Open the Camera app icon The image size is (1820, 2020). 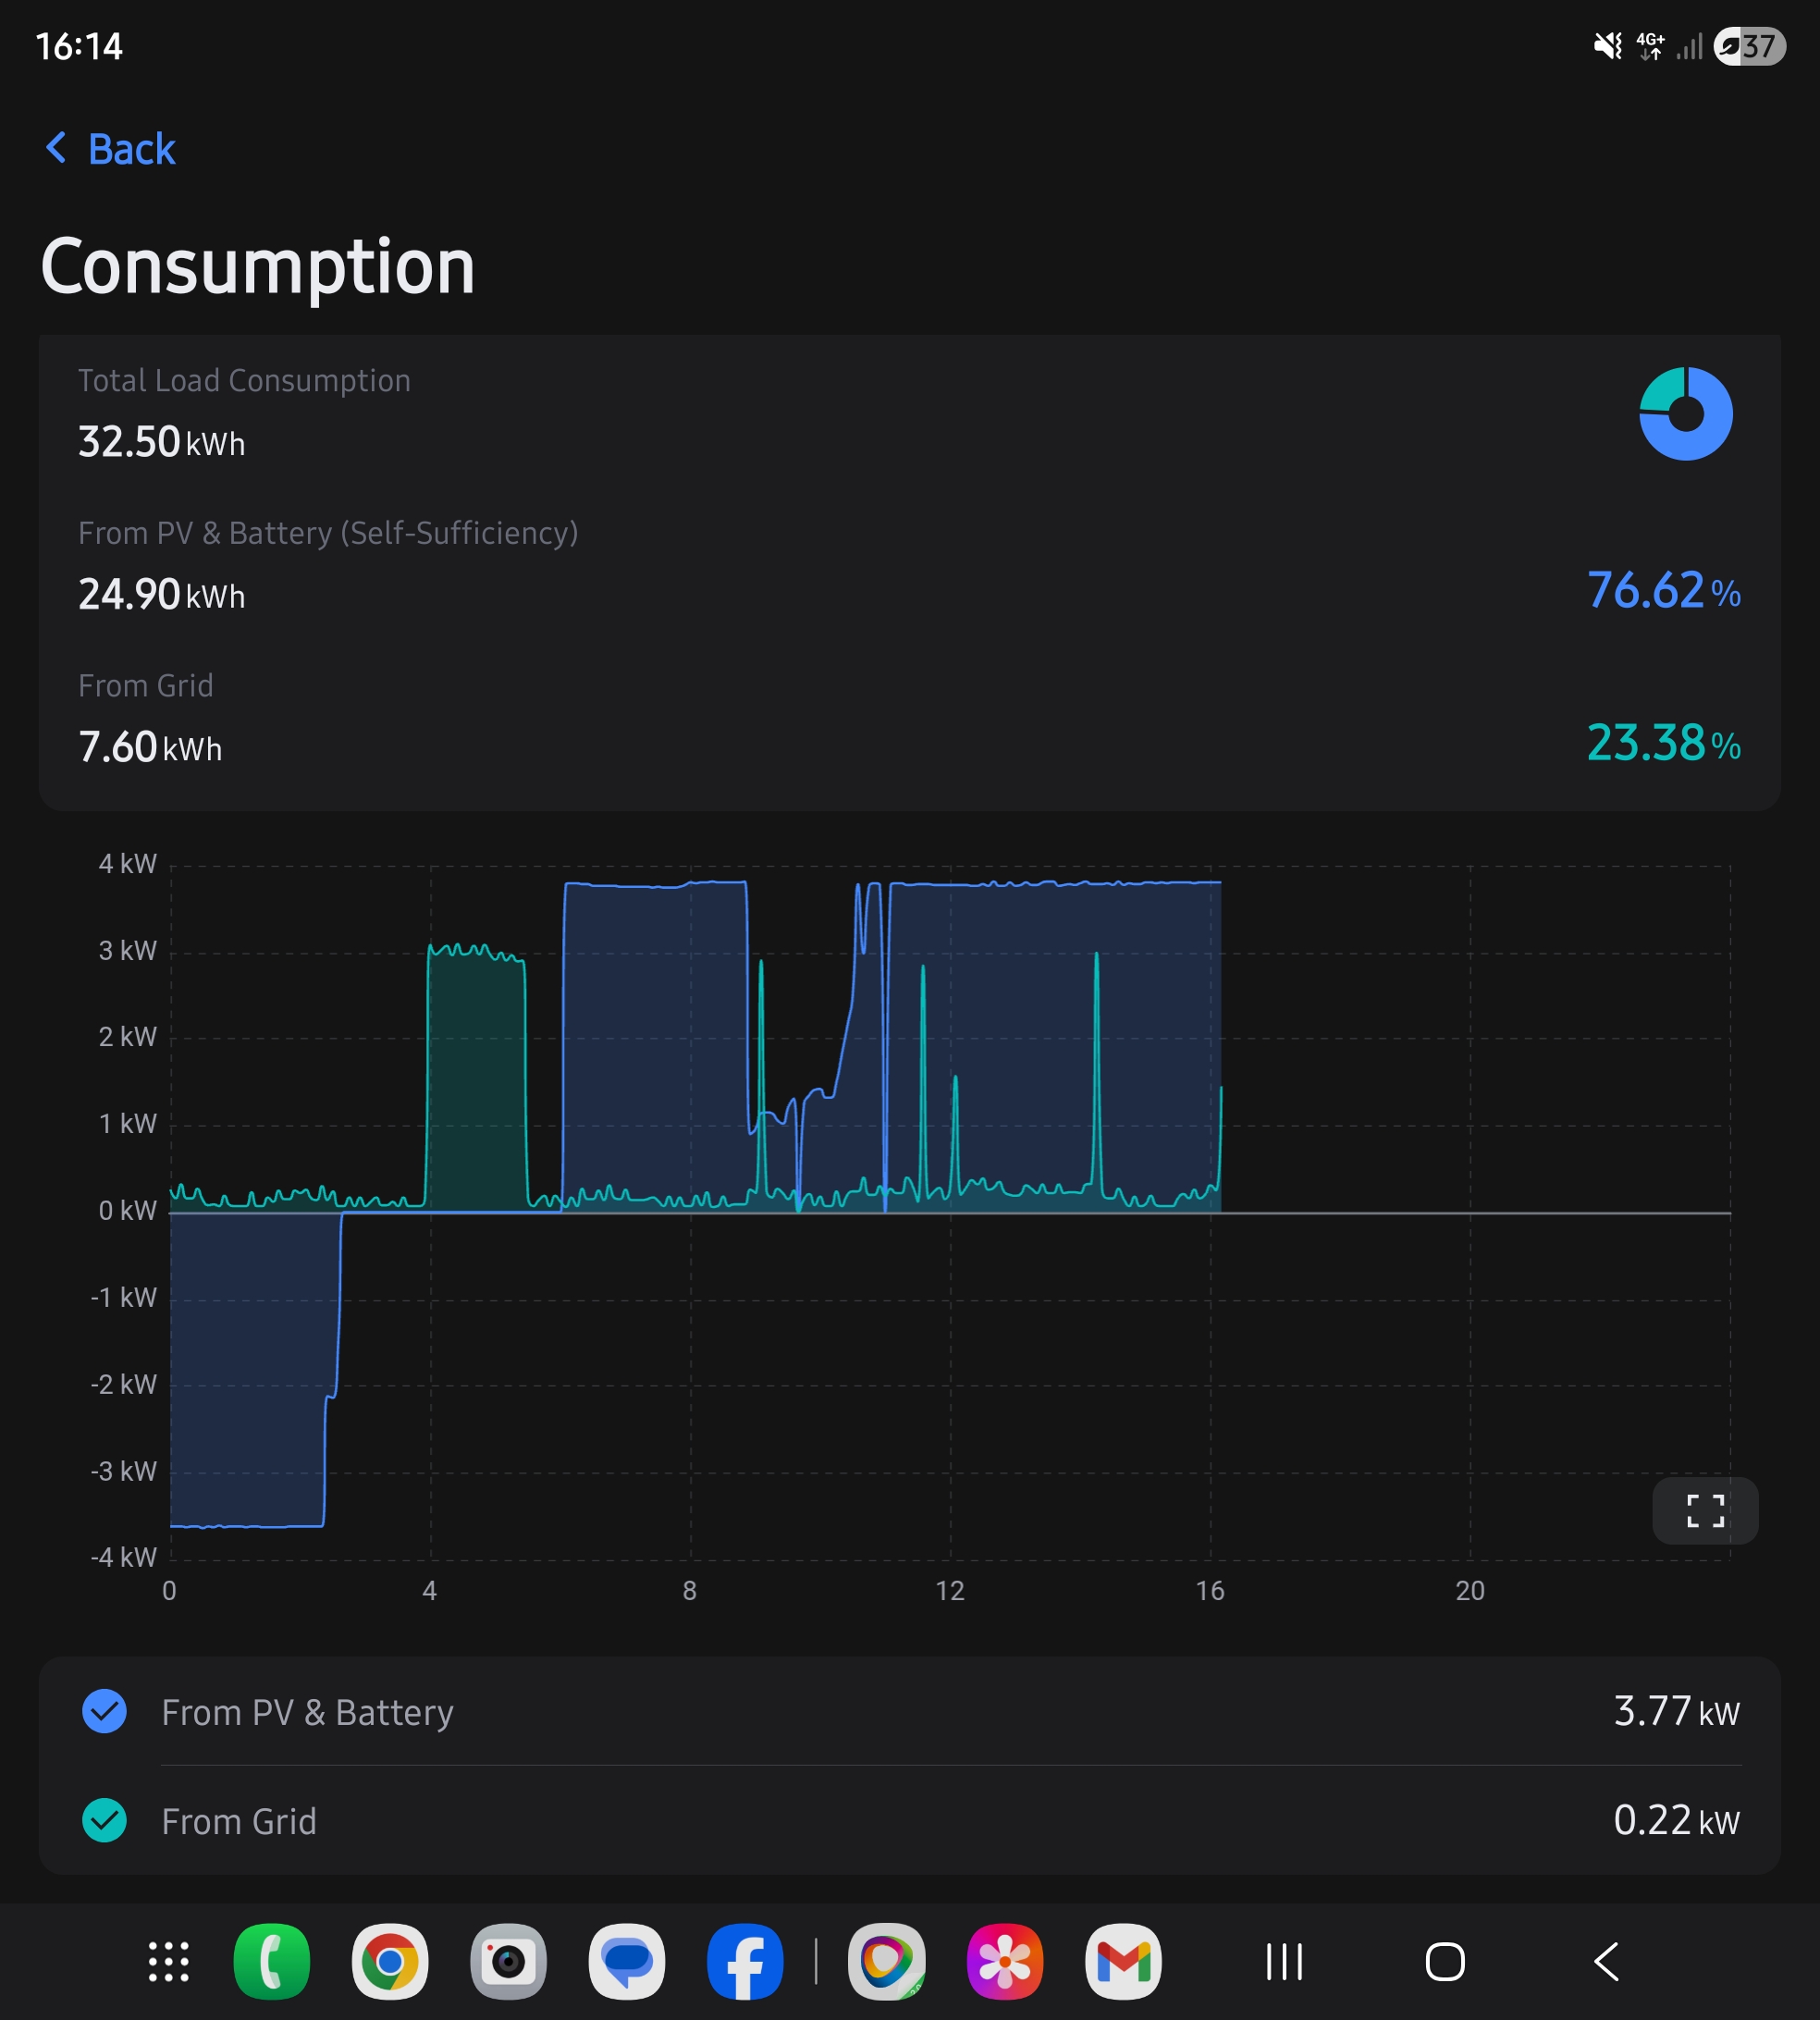pyautogui.click(x=508, y=1961)
